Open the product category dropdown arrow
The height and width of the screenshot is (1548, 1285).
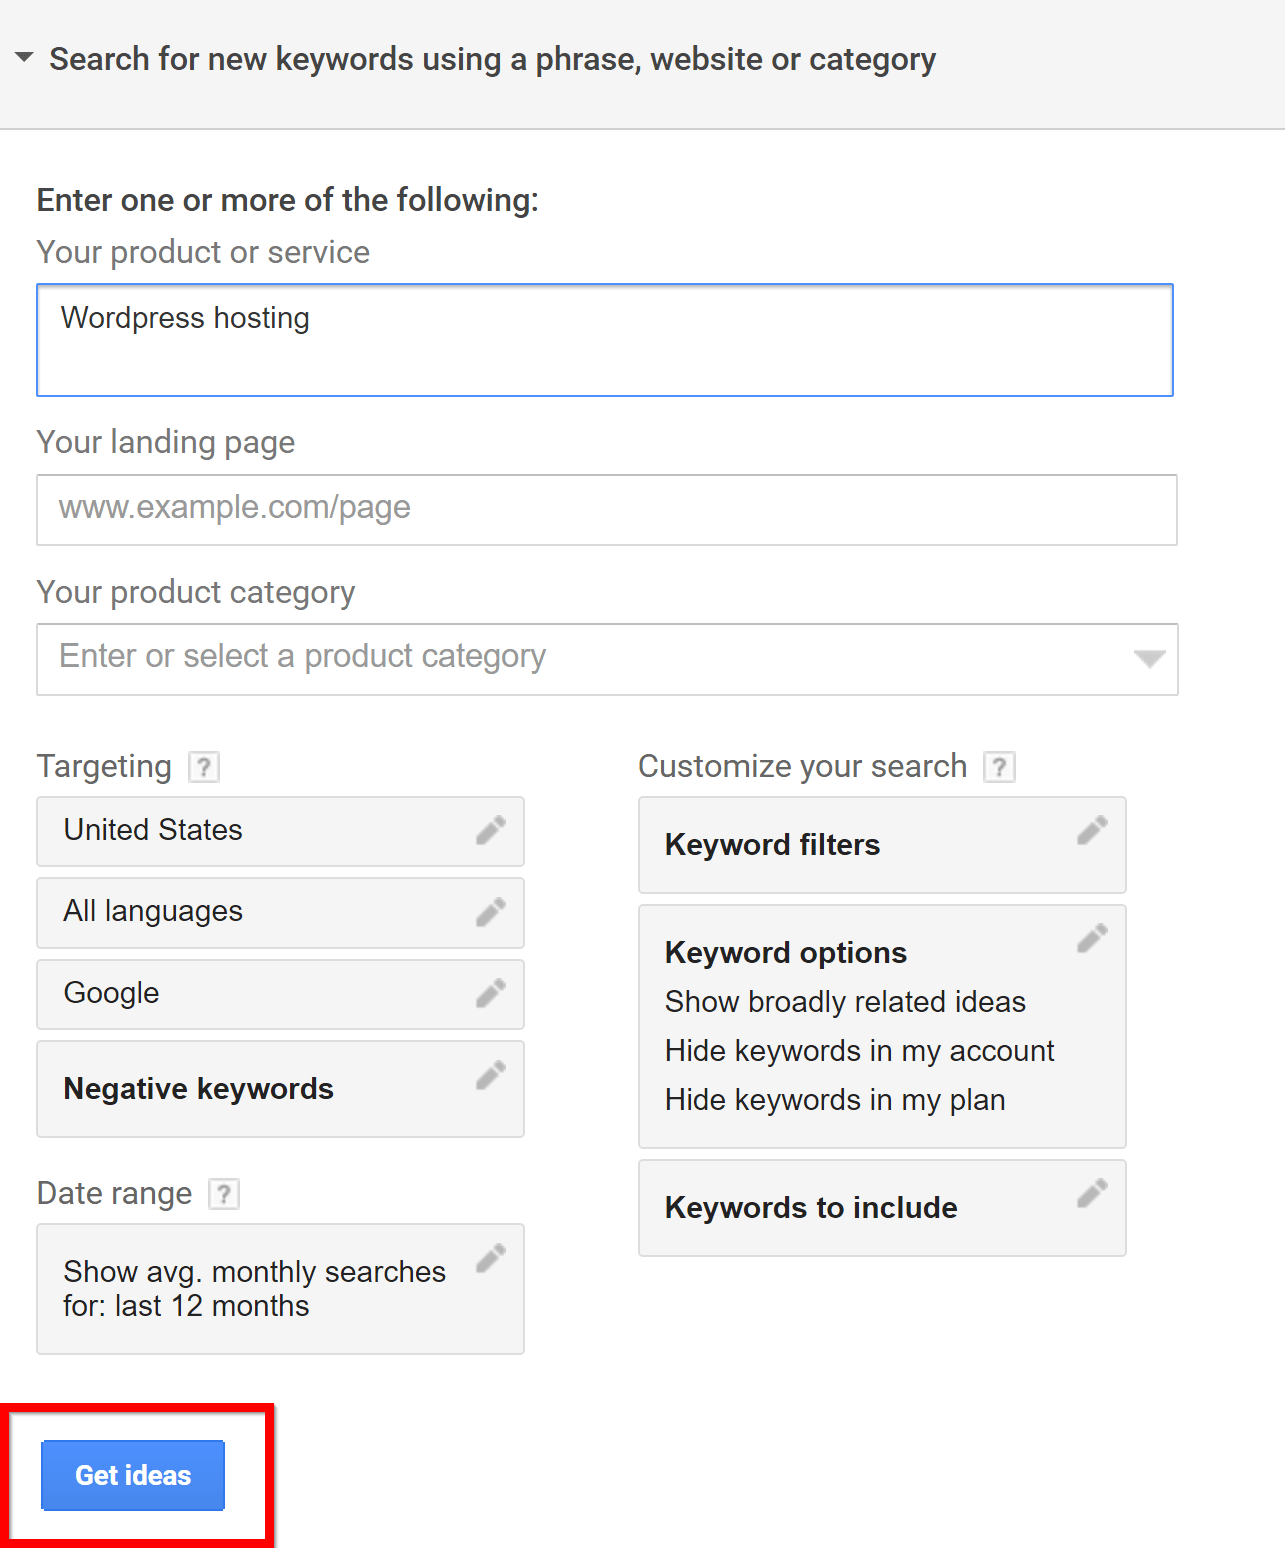[1150, 659]
